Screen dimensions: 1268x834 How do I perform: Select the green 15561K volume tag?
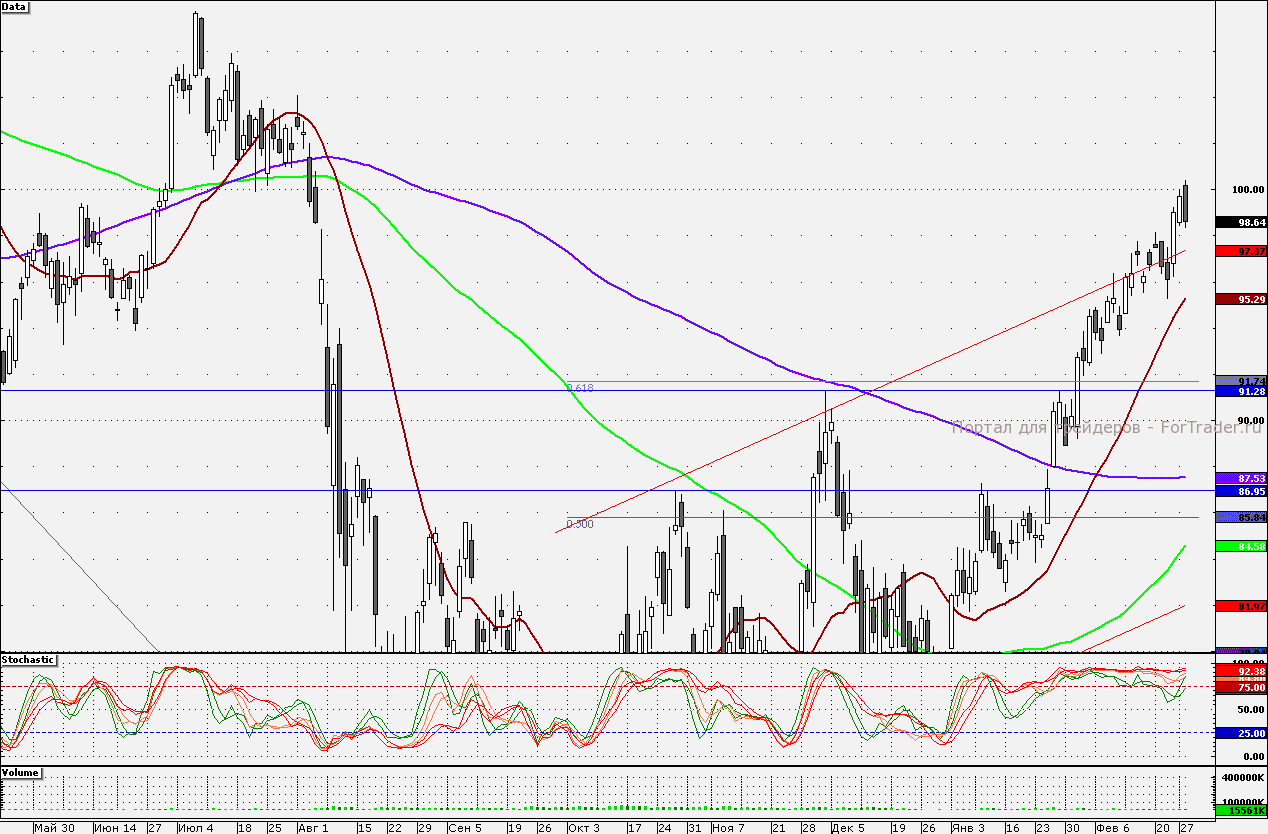coord(1240,811)
